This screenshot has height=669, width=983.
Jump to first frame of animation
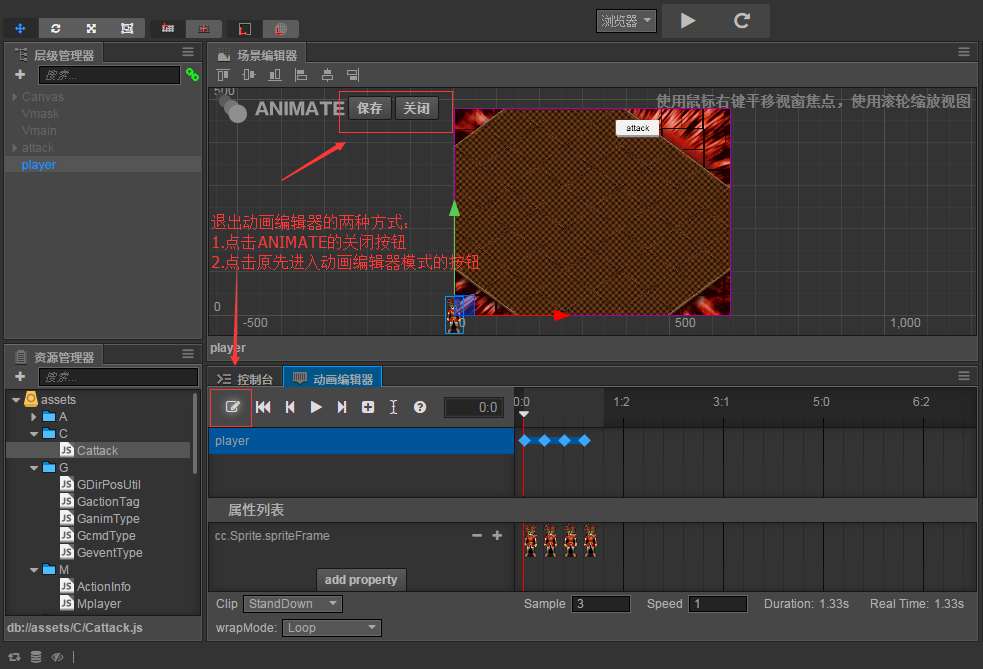tap(264, 407)
